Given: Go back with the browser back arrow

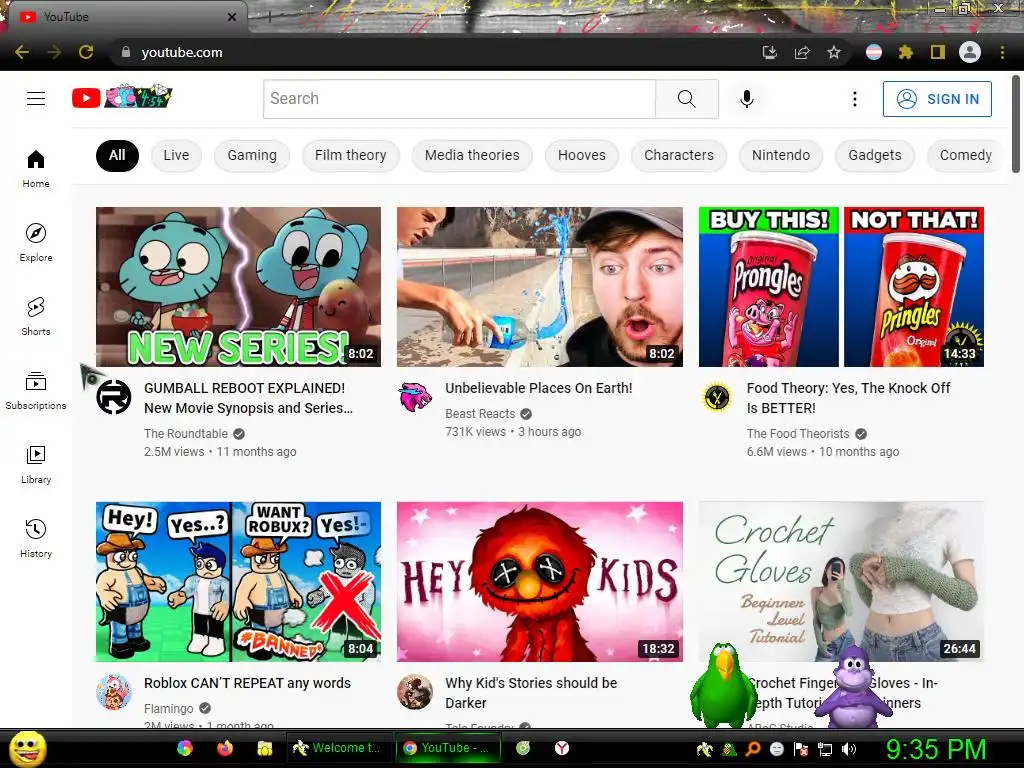Looking at the screenshot, I should pos(22,52).
